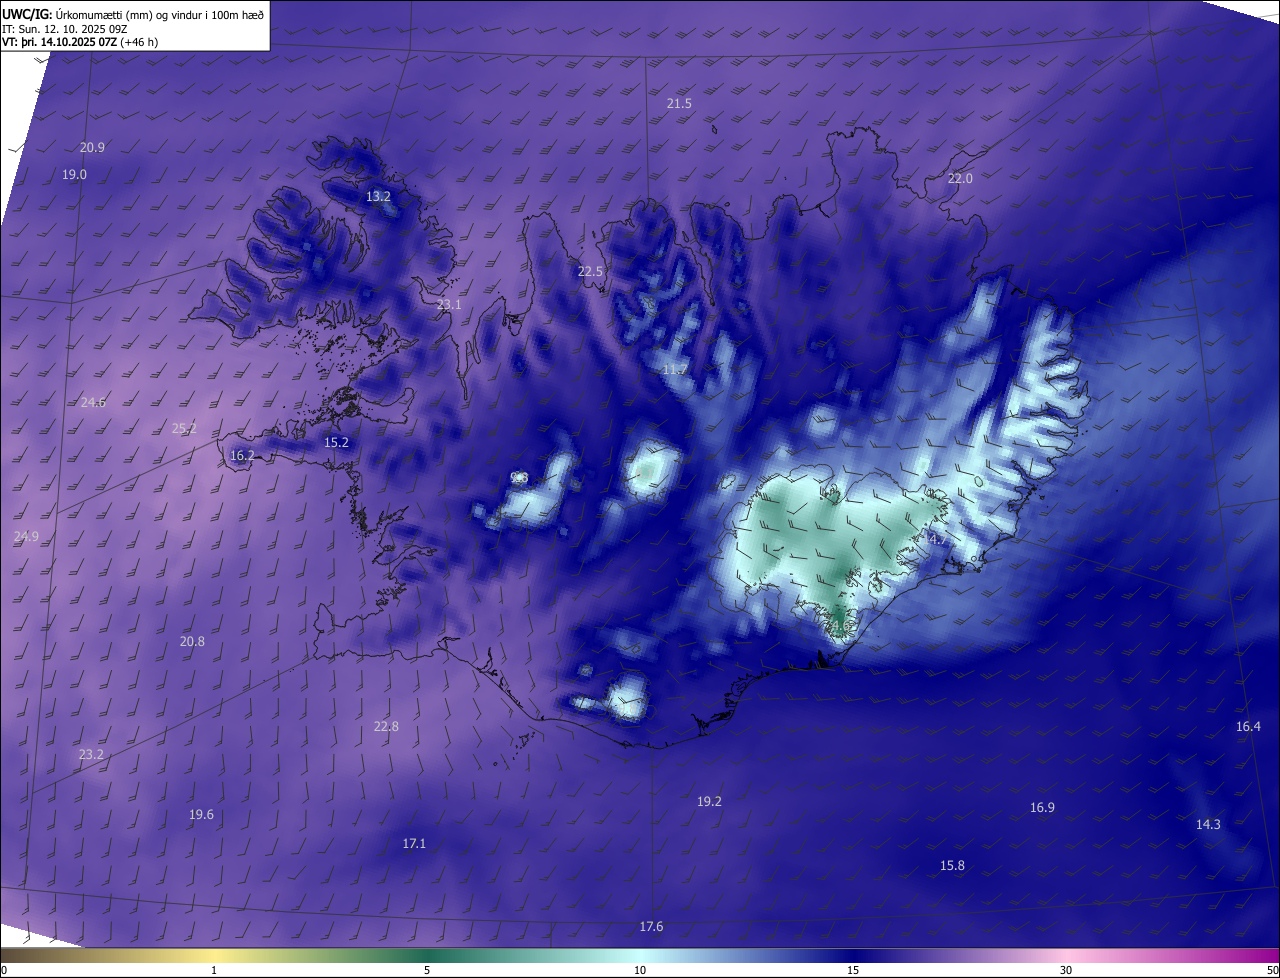Click the color scale label '5'
This screenshot has width=1280, height=978.
(x=427, y=971)
